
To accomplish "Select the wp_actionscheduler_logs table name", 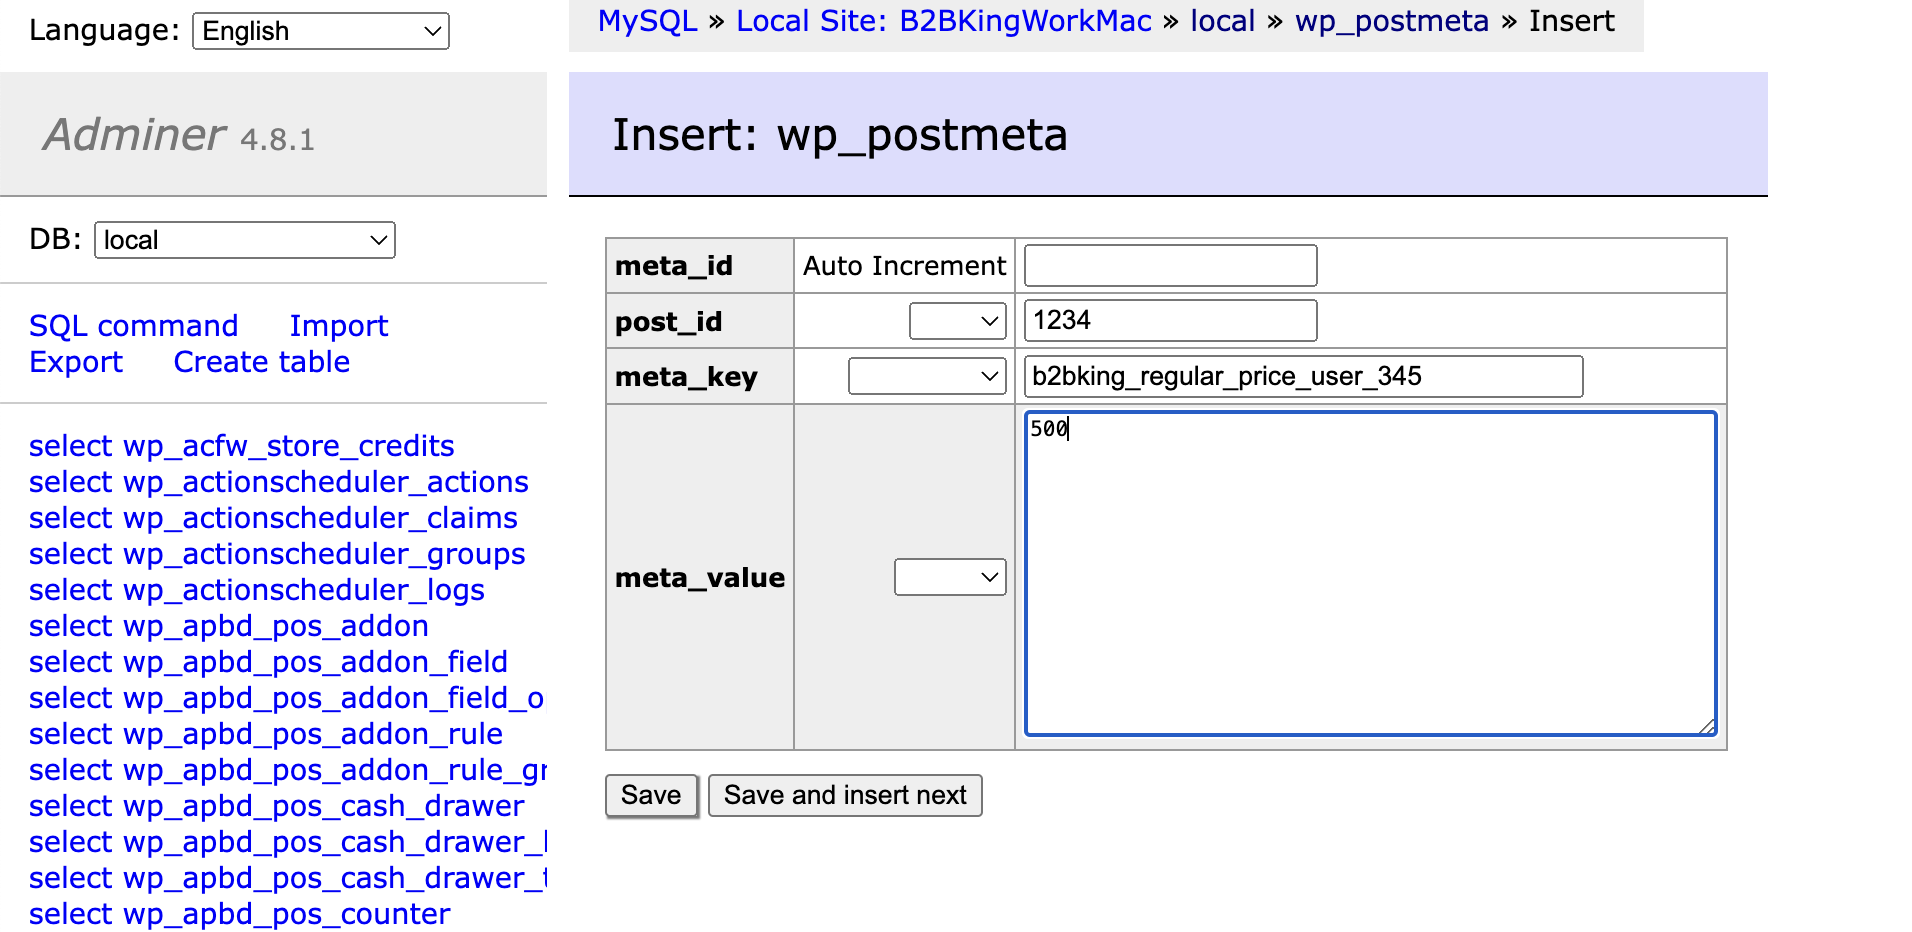I will (x=304, y=590).
